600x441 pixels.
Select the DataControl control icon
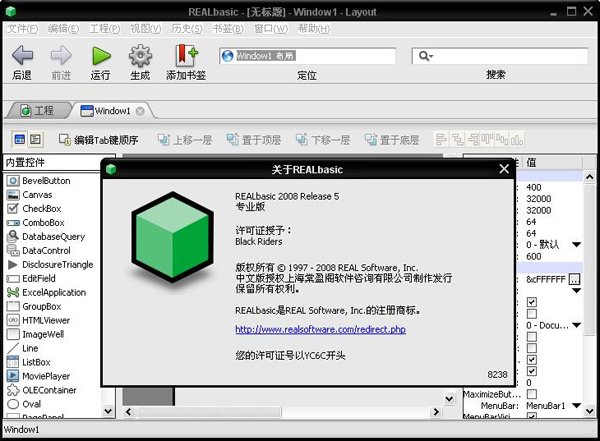(13, 251)
